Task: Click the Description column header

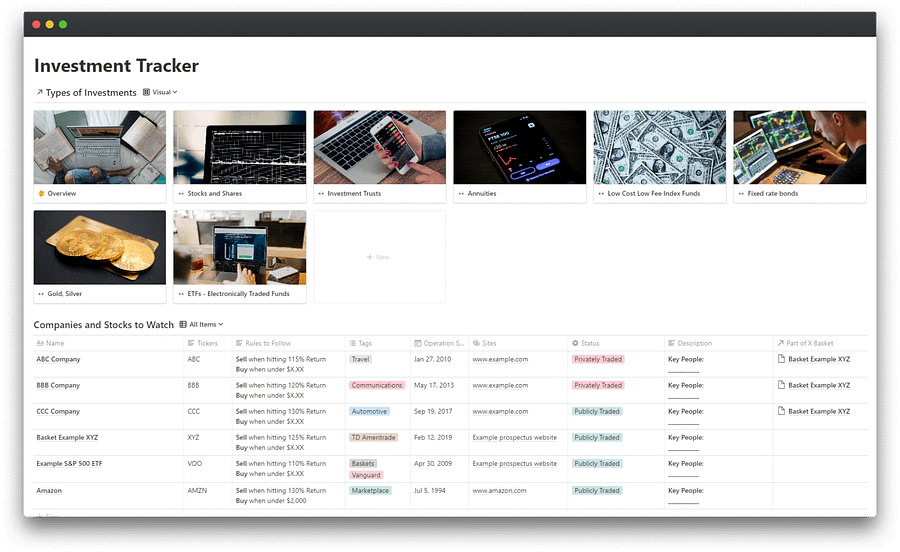Action: point(719,343)
